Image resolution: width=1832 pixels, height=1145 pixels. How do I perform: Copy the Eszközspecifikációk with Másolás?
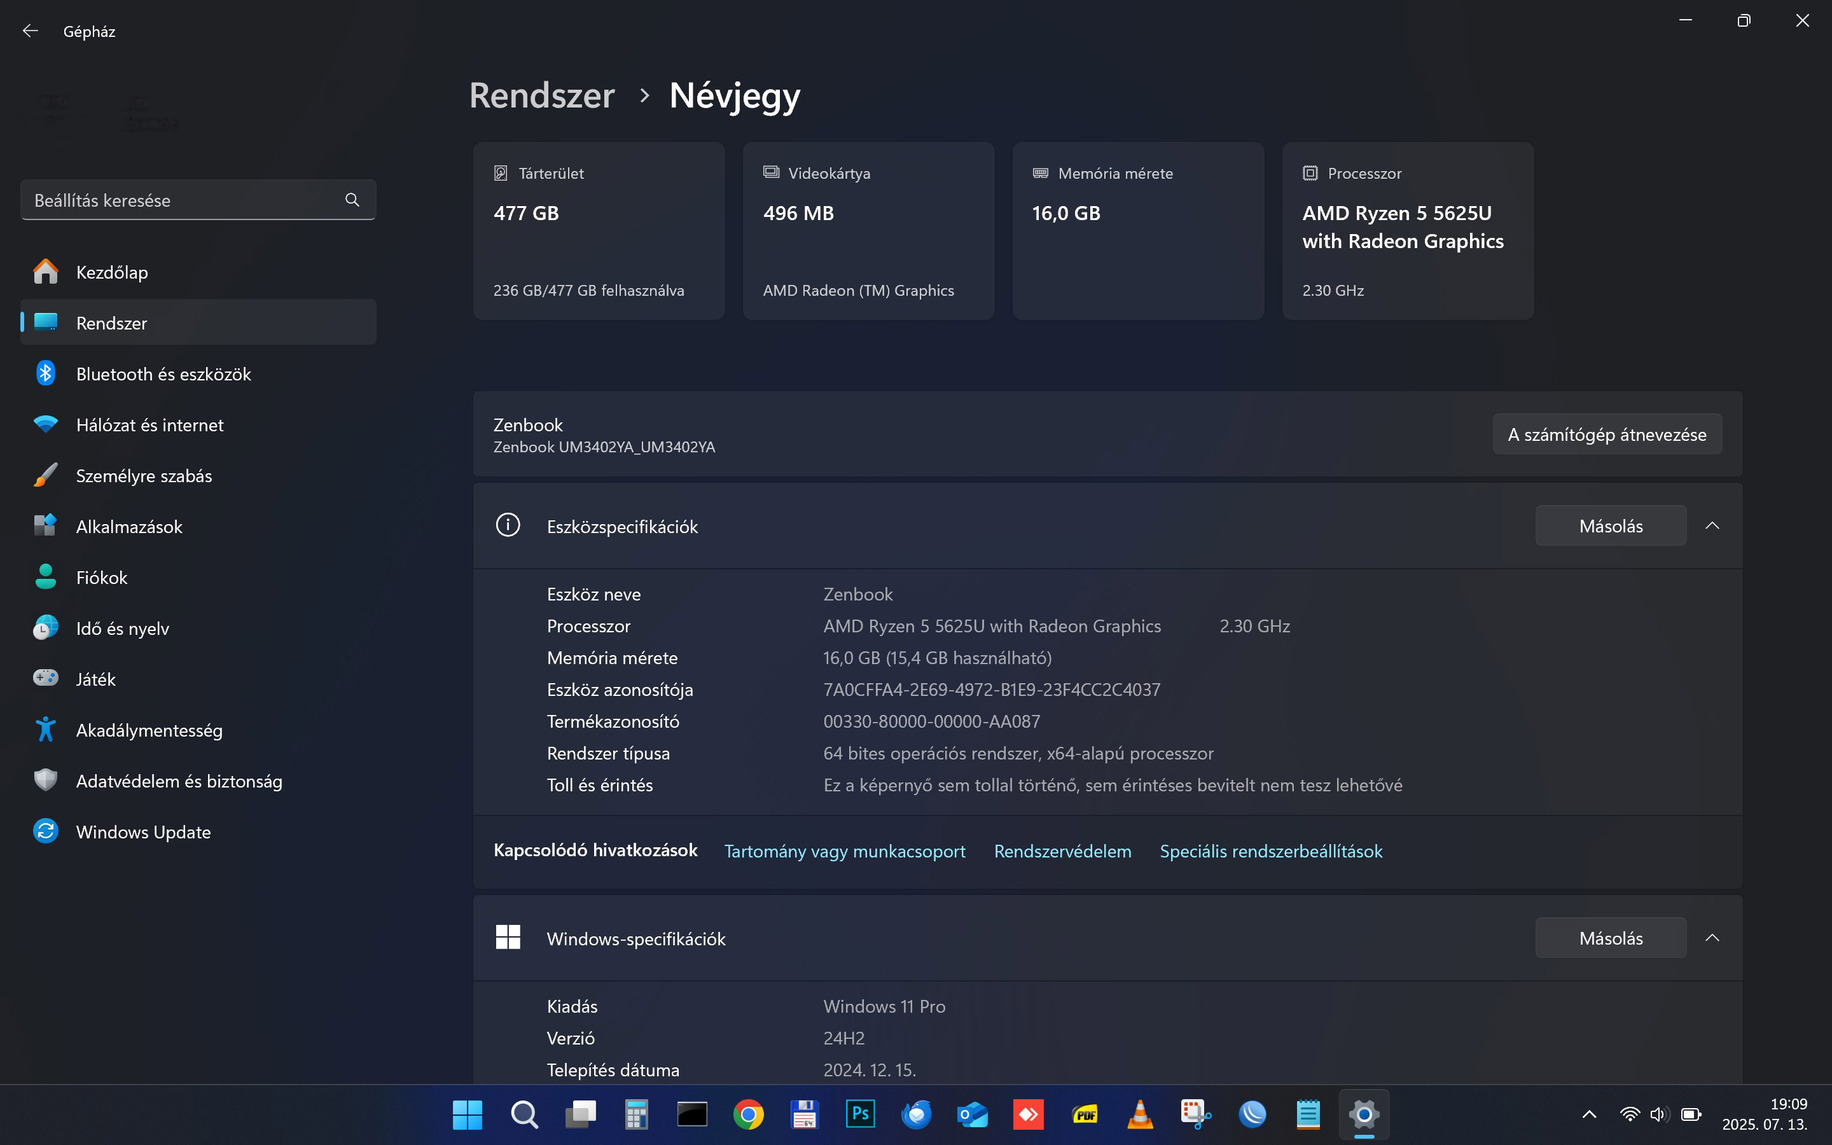[1611, 526]
